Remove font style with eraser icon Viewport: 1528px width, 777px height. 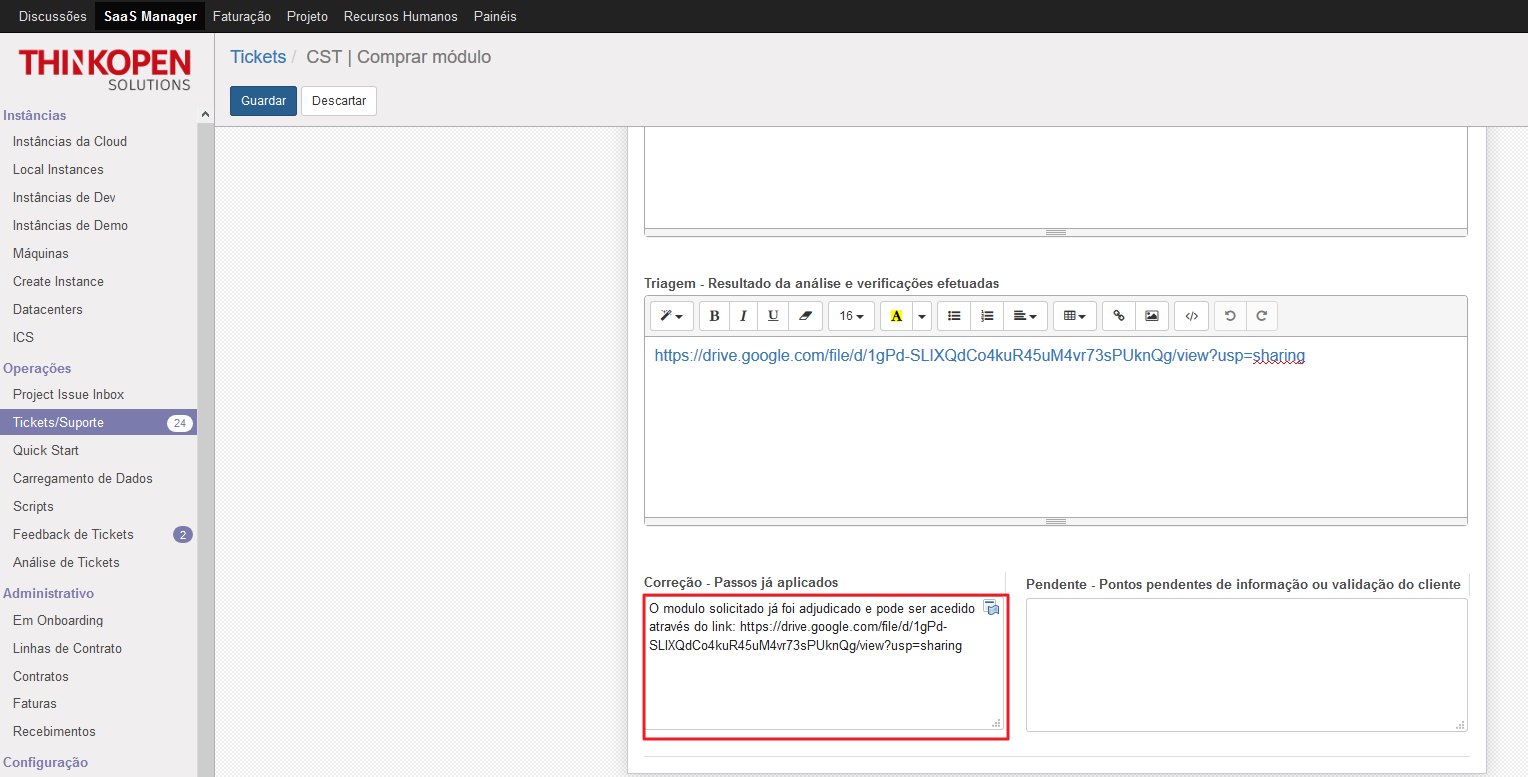[x=804, y=316]
